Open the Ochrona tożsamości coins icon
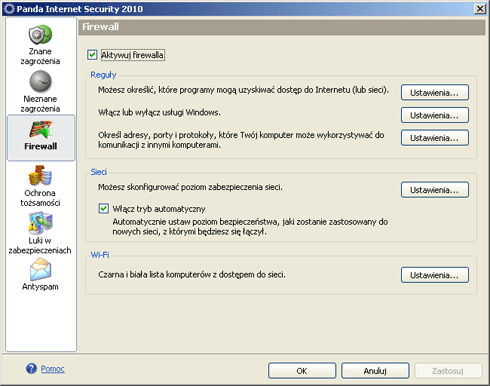The height and width of the screenshot is (386, 490). 40,175
